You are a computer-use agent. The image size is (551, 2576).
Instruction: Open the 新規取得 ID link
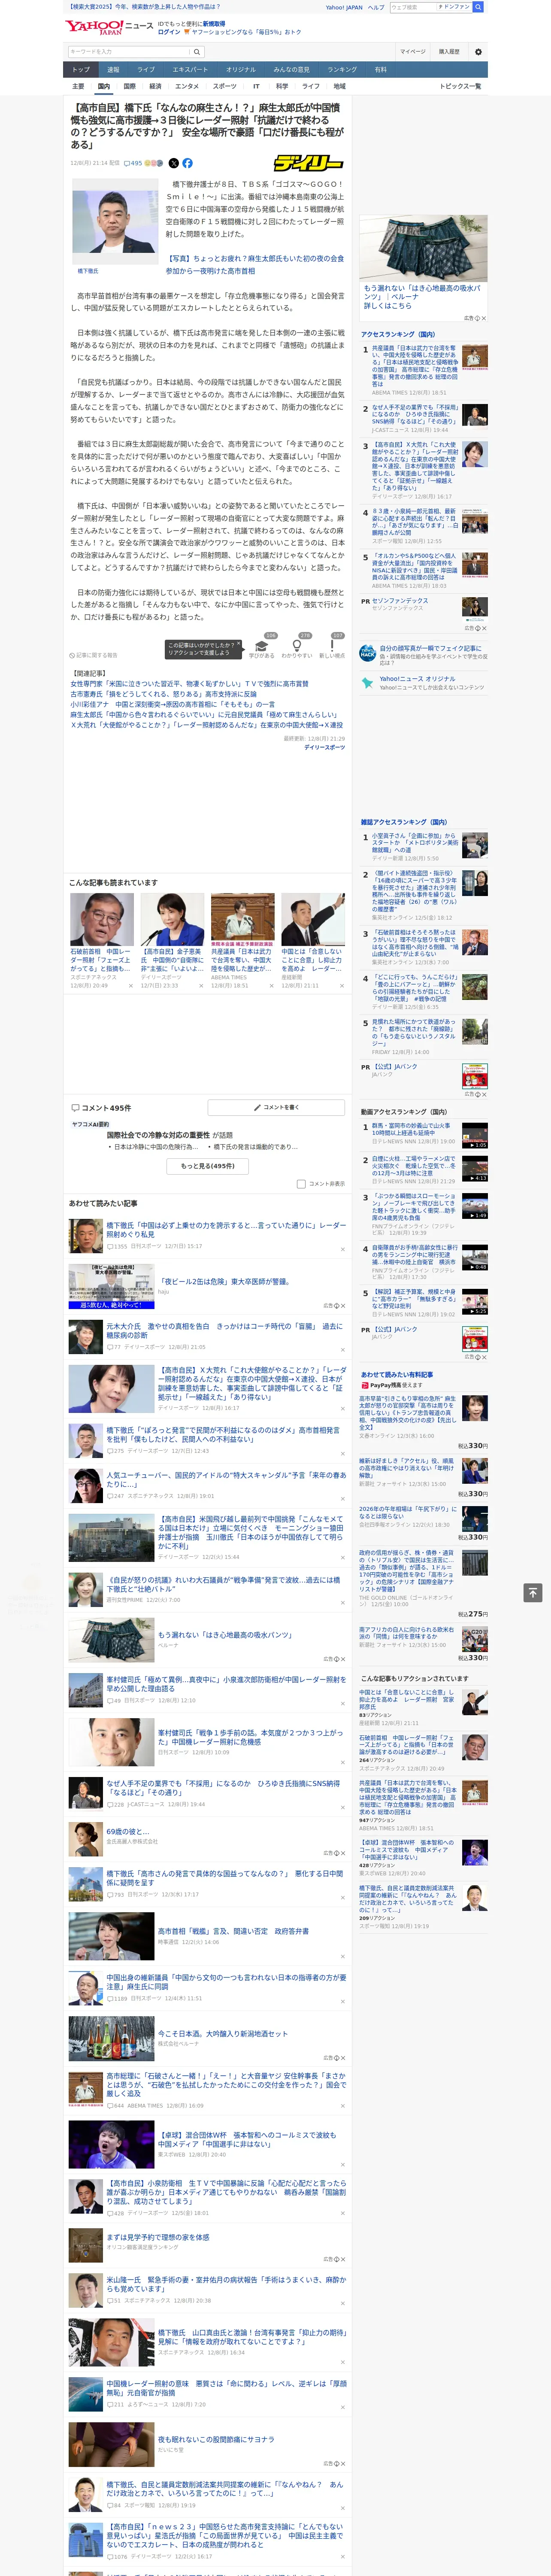(214, 23)
